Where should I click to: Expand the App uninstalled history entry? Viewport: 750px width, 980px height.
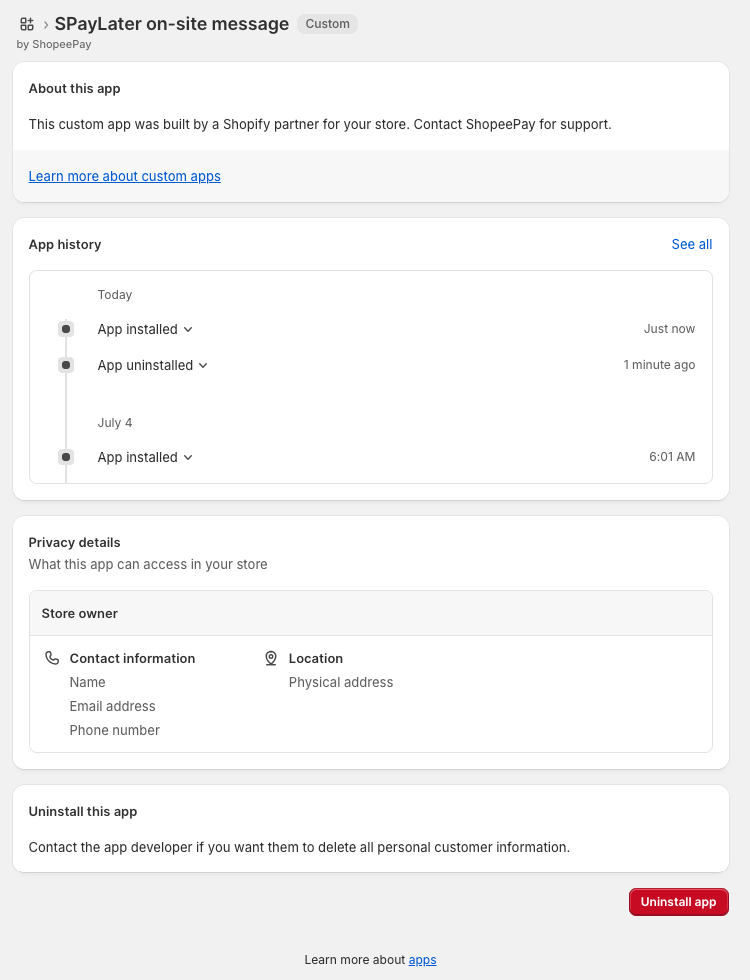coord(152,365)
